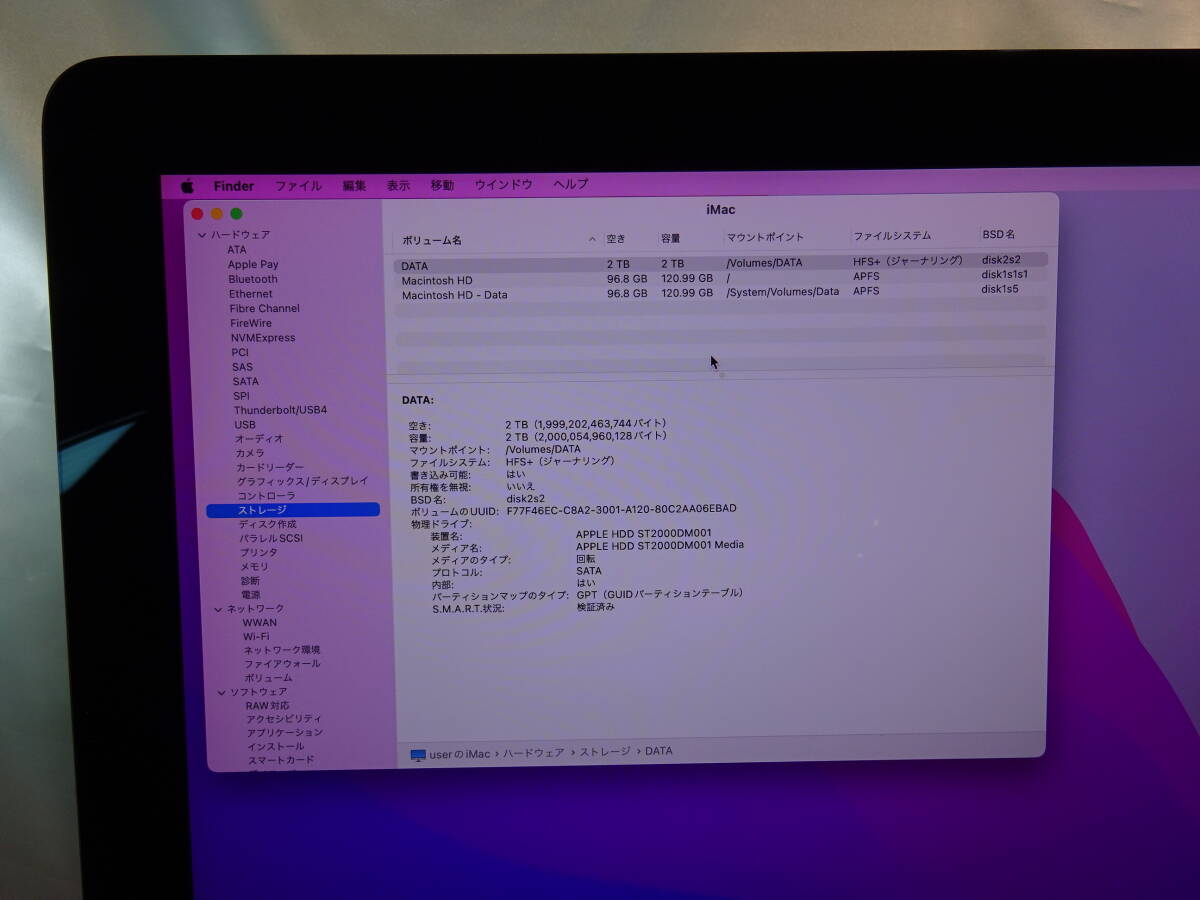Viewport: 1200px width, 900px height.
Task: Open the ヘルプ menu
Action: (571, 184)
